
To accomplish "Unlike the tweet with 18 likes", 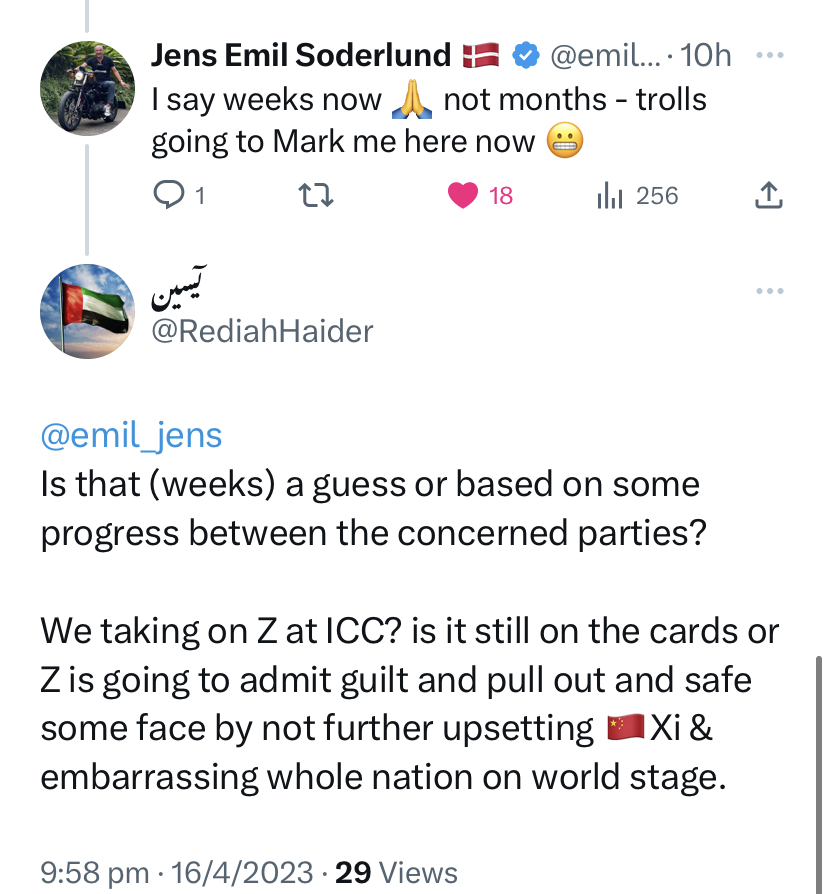I will coord(464,196).
